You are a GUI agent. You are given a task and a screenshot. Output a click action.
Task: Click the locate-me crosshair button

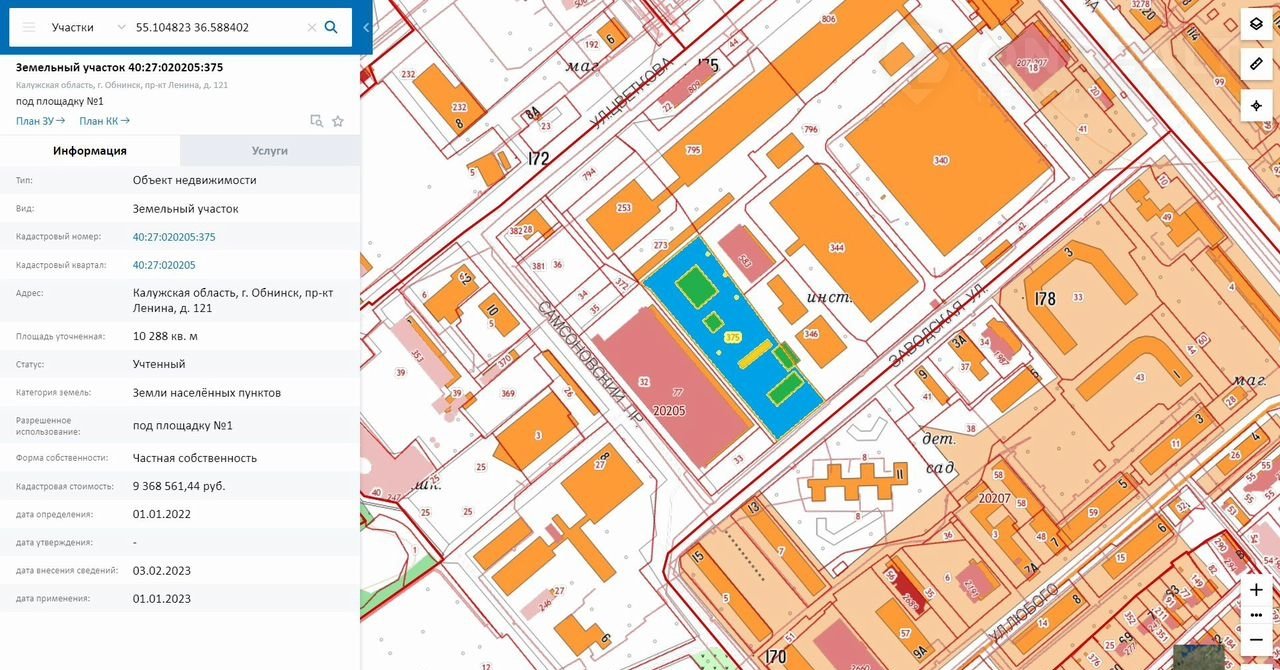[1256, 105]
